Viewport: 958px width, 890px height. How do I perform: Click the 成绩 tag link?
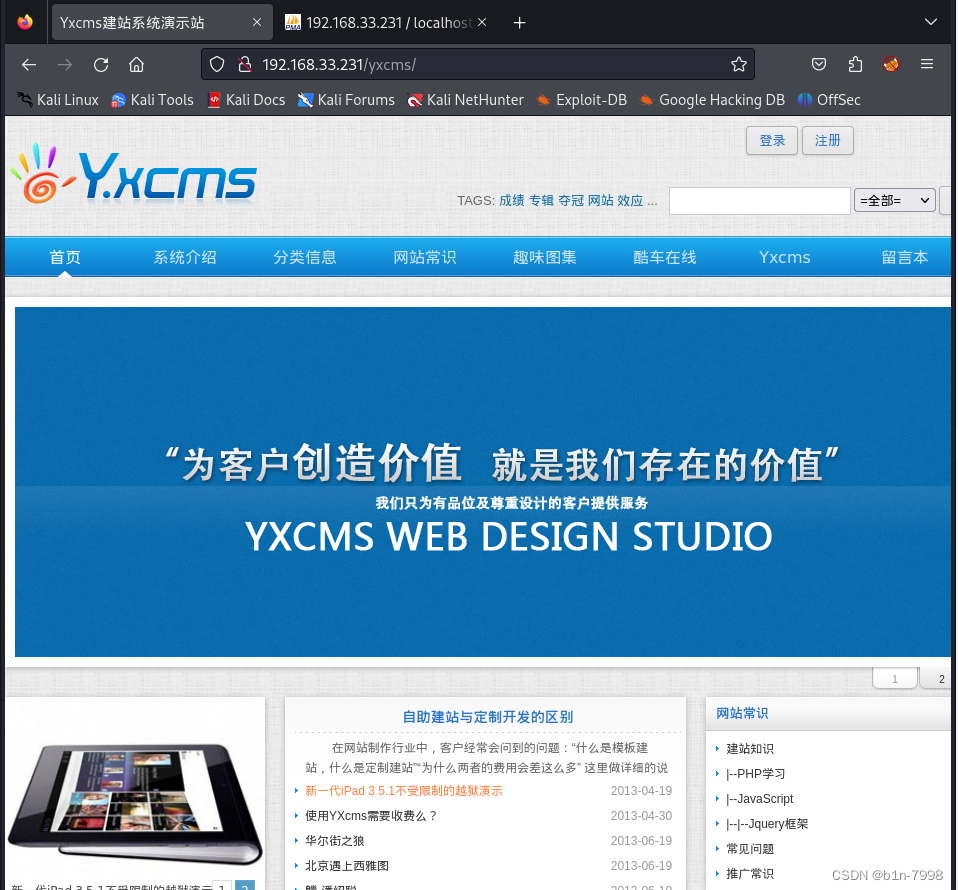click(x=511, y=200)
